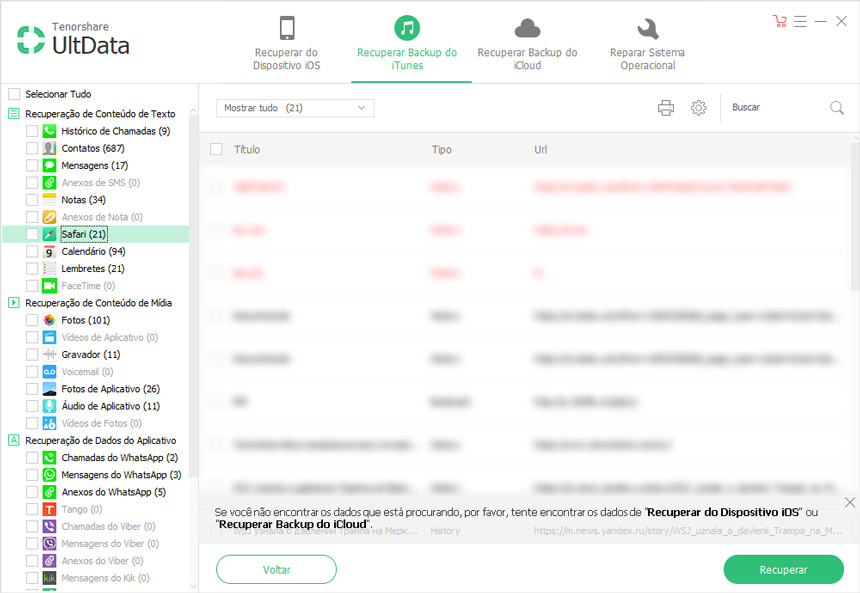Click the Tenorshare UltData logo
The image size is (860, 593).
tap(73, 39)
